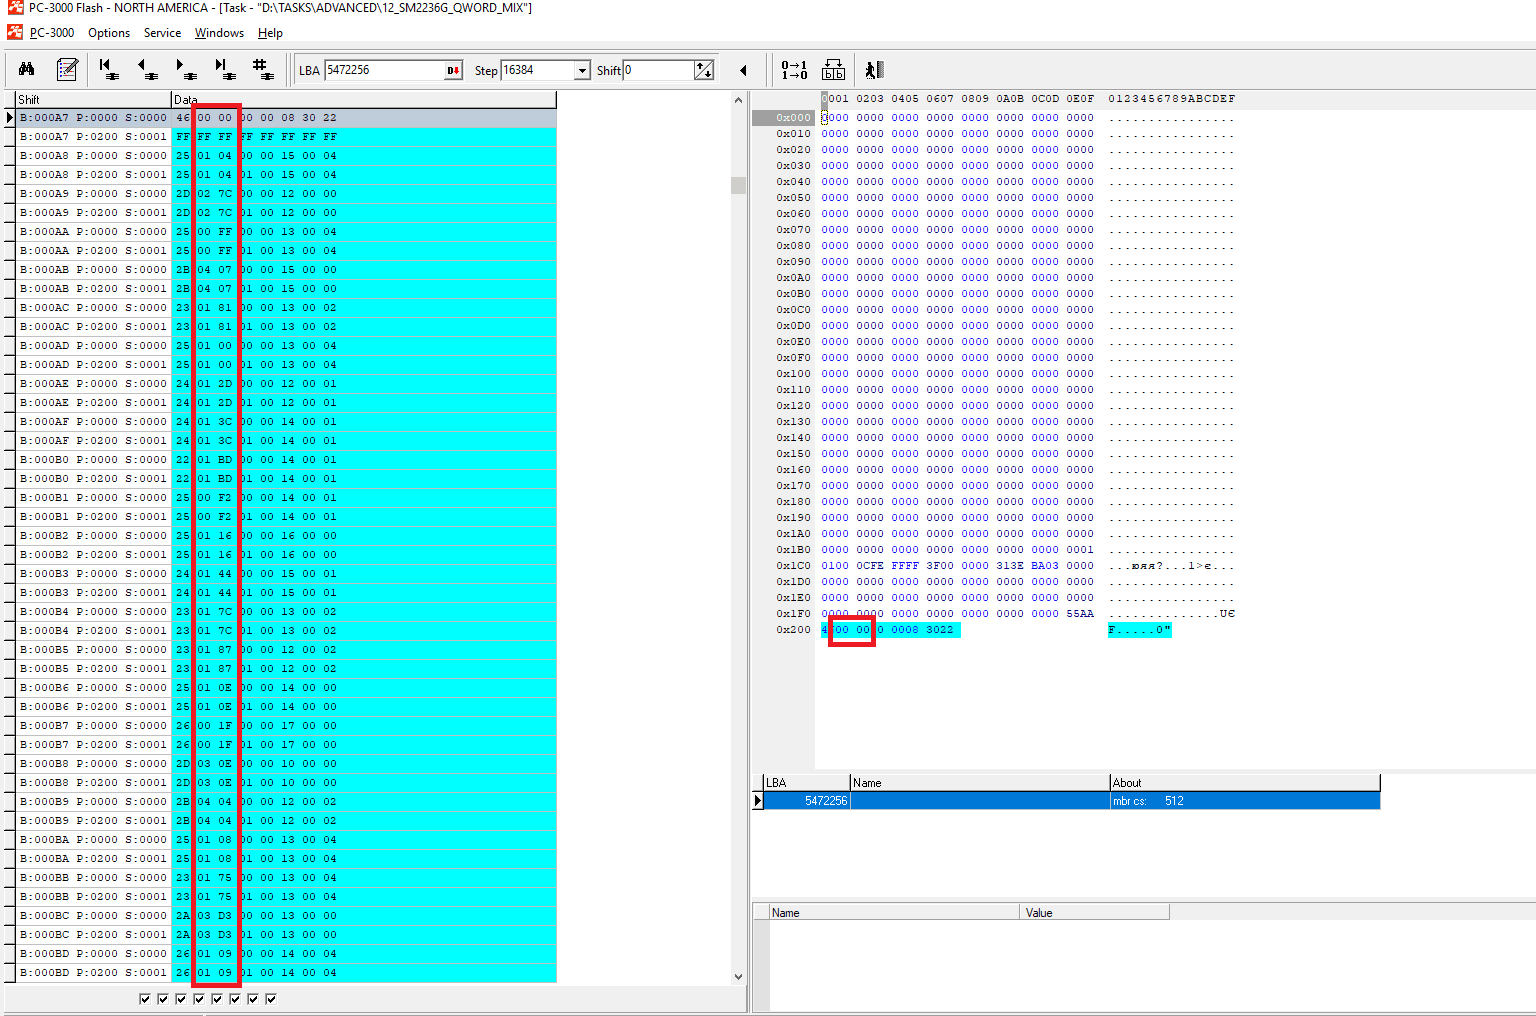Image resolution: width=1536 pixels, height=1016 pixels.
Task: Click the 0→1 1→0 bit inversion icon
Action: (794, 69)
